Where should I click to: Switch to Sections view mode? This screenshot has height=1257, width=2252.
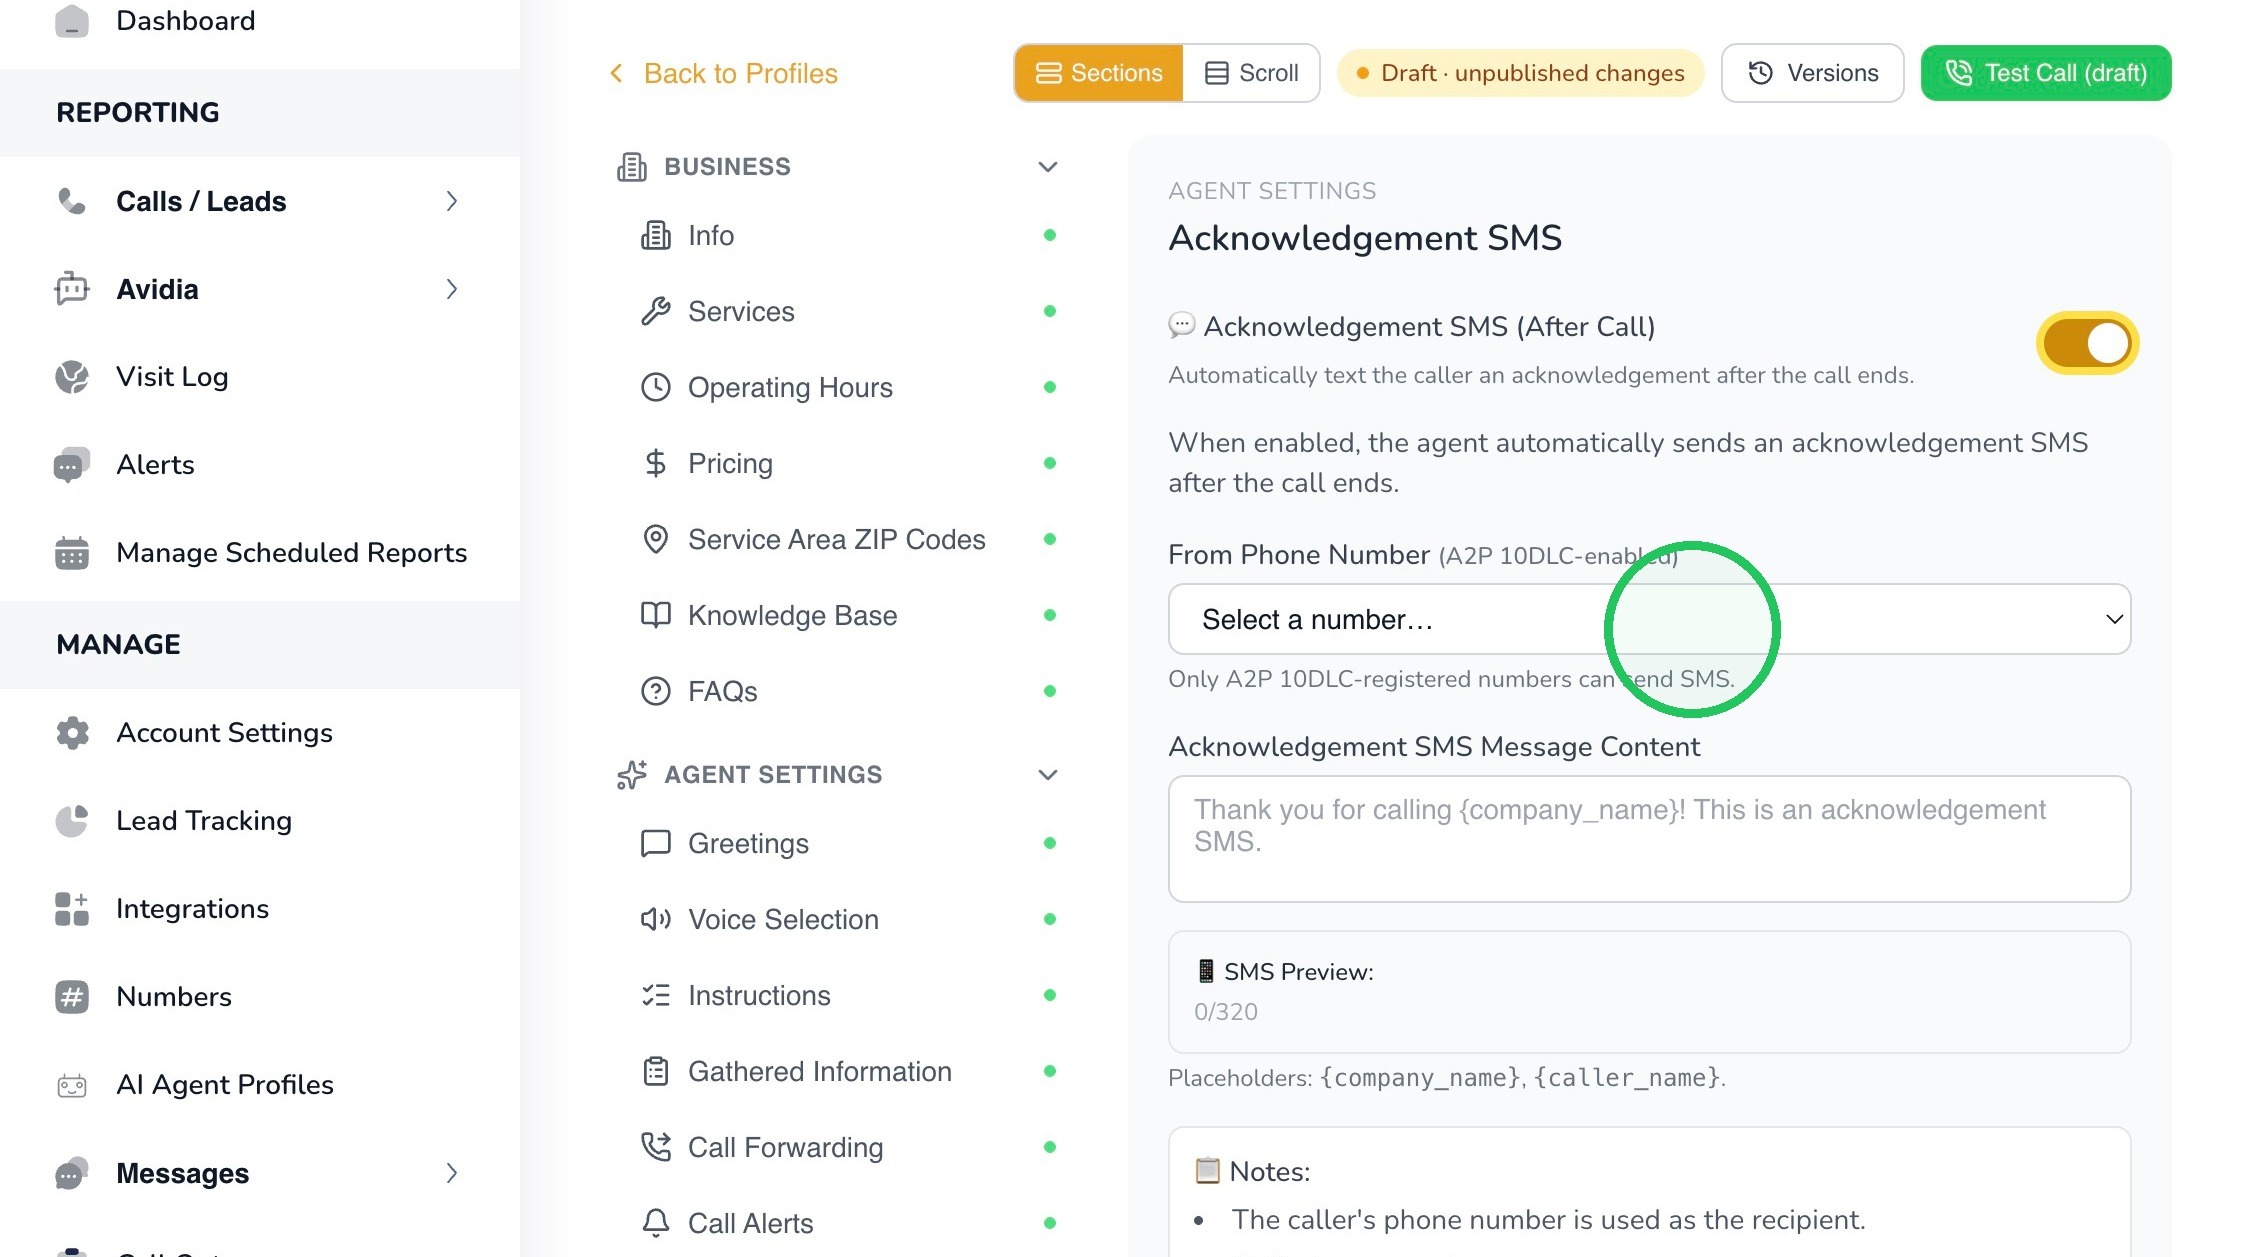point(1098,73)
